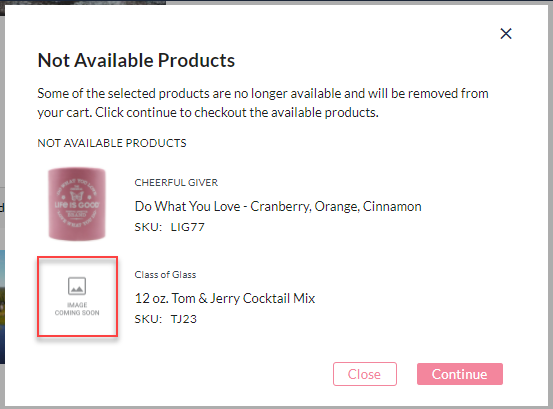The image size is (553, 409).
Task: Dismiss the dialog with the X icon
Action: [x=506, y=34]
